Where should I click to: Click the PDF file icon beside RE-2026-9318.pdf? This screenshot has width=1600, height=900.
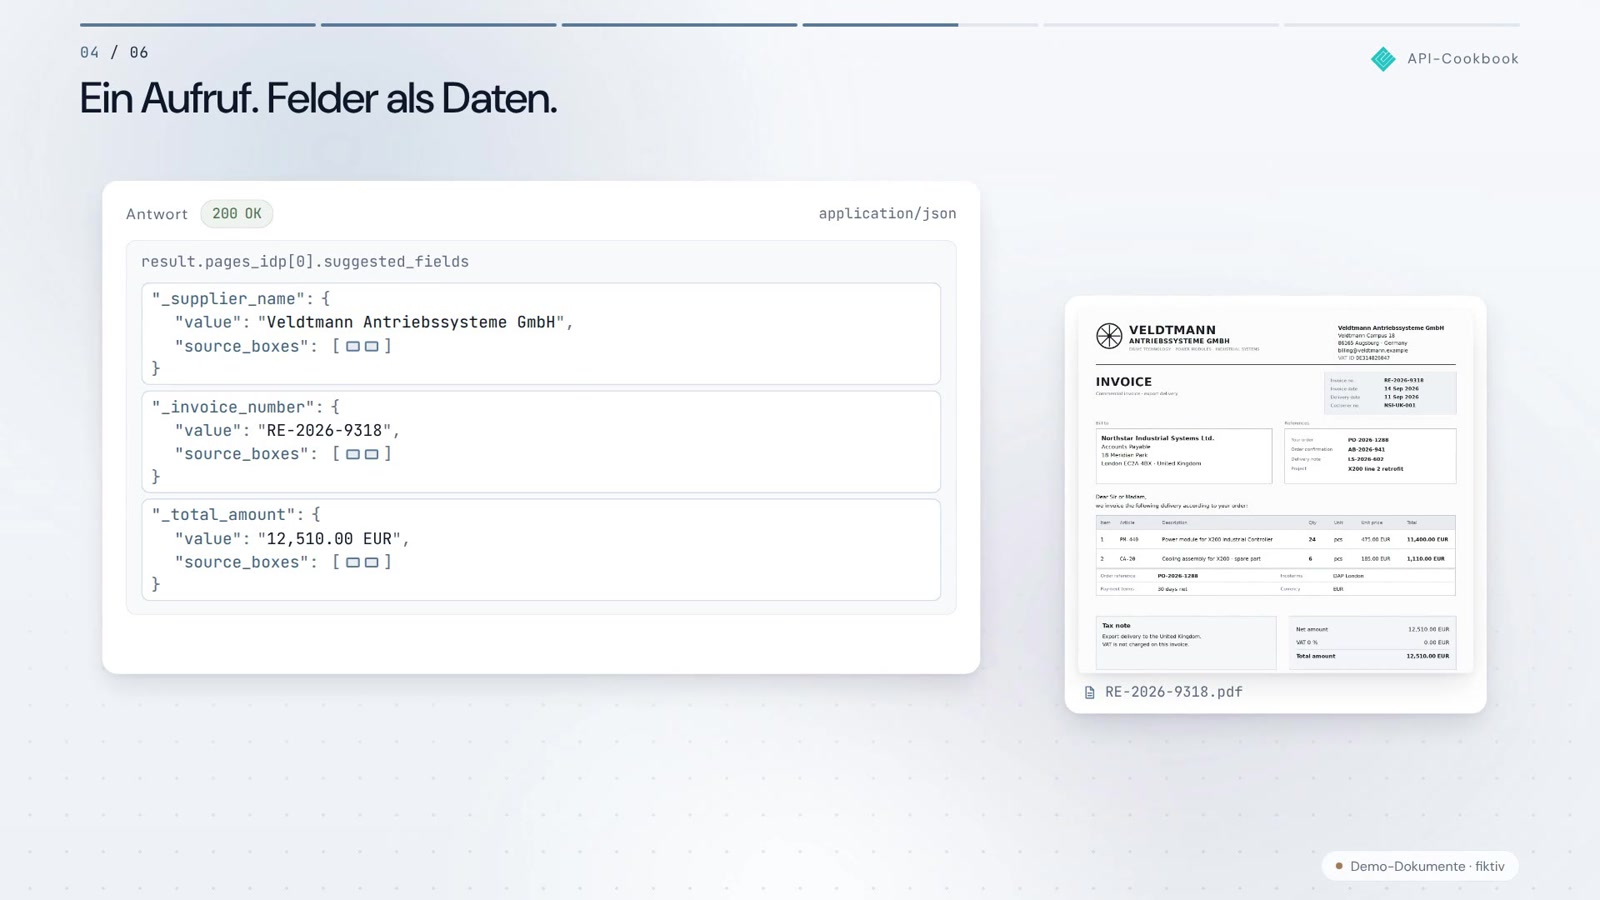click(1090, 692)
